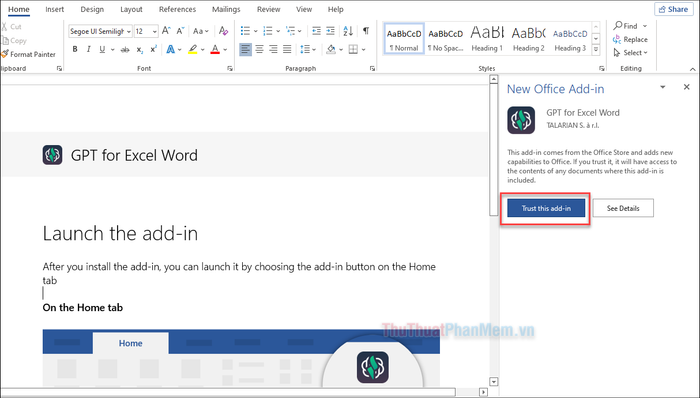Toggle strikethrough text formatting
This screenshot has width=700, height=398.
pos(125,50)
